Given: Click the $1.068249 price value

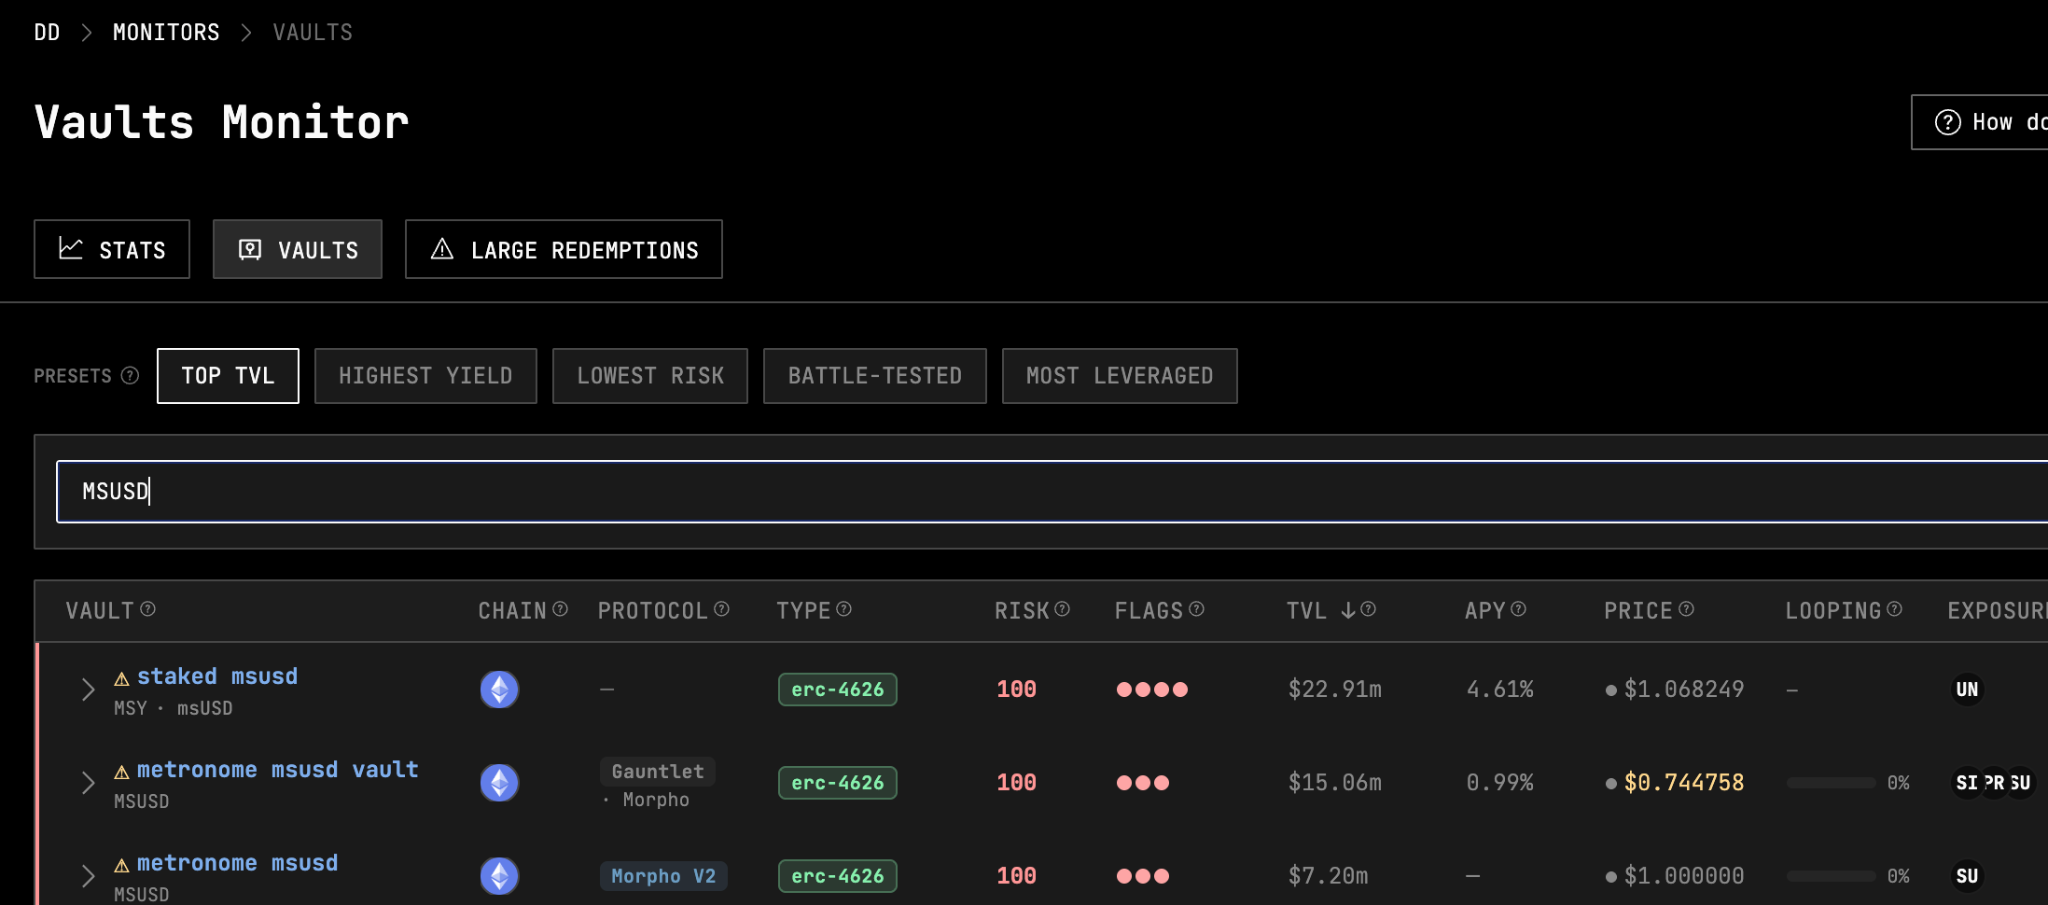Looking at the screenshot, I should pyautogui.click(x=1684, y=689).
